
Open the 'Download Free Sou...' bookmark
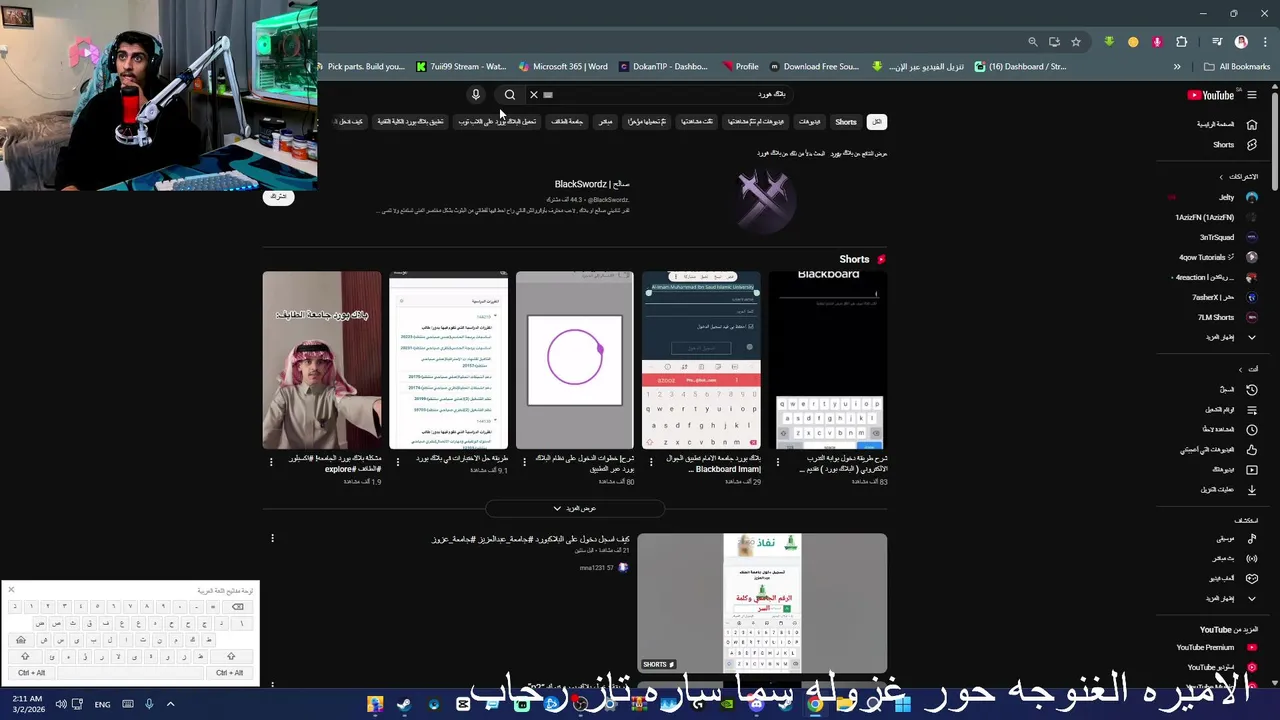814,67
